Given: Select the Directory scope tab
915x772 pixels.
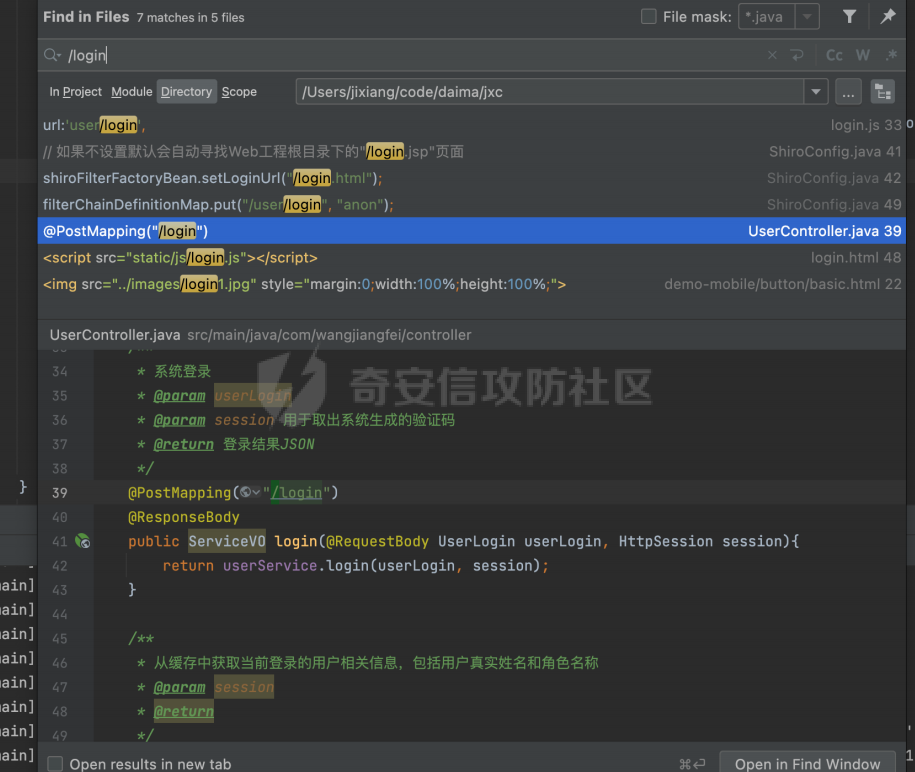Looking at the screenshot, I should [187, 92].
